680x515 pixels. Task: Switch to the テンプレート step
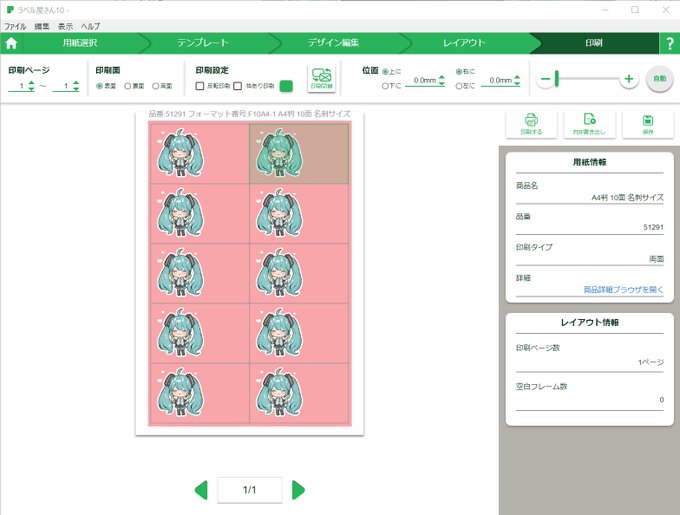pyautogui.click(x=203, y=43)
